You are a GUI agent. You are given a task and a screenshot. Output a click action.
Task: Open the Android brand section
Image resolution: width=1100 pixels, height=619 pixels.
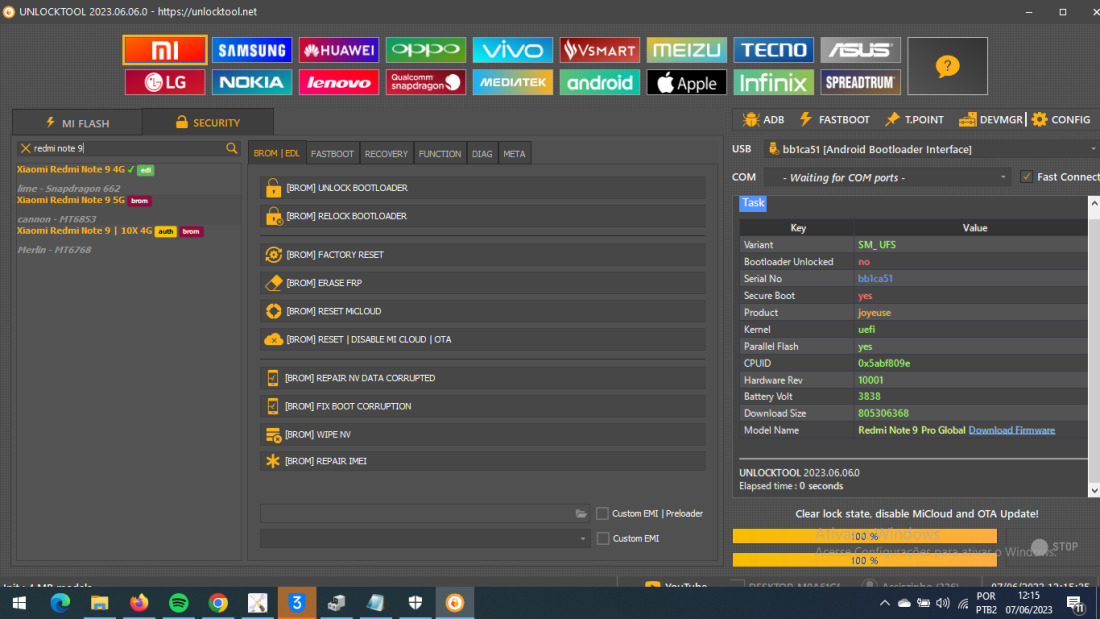click(x=600, y=82)
